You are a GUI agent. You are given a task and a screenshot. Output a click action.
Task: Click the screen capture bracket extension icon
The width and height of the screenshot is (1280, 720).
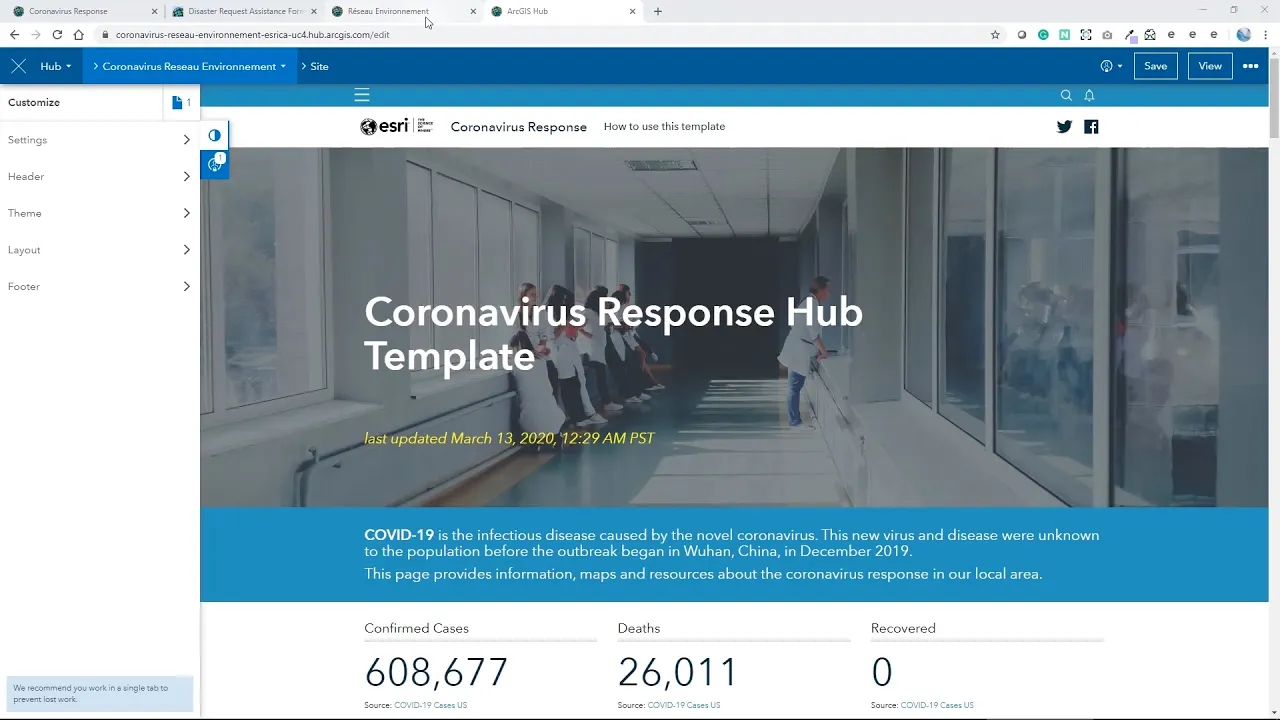1086,34
